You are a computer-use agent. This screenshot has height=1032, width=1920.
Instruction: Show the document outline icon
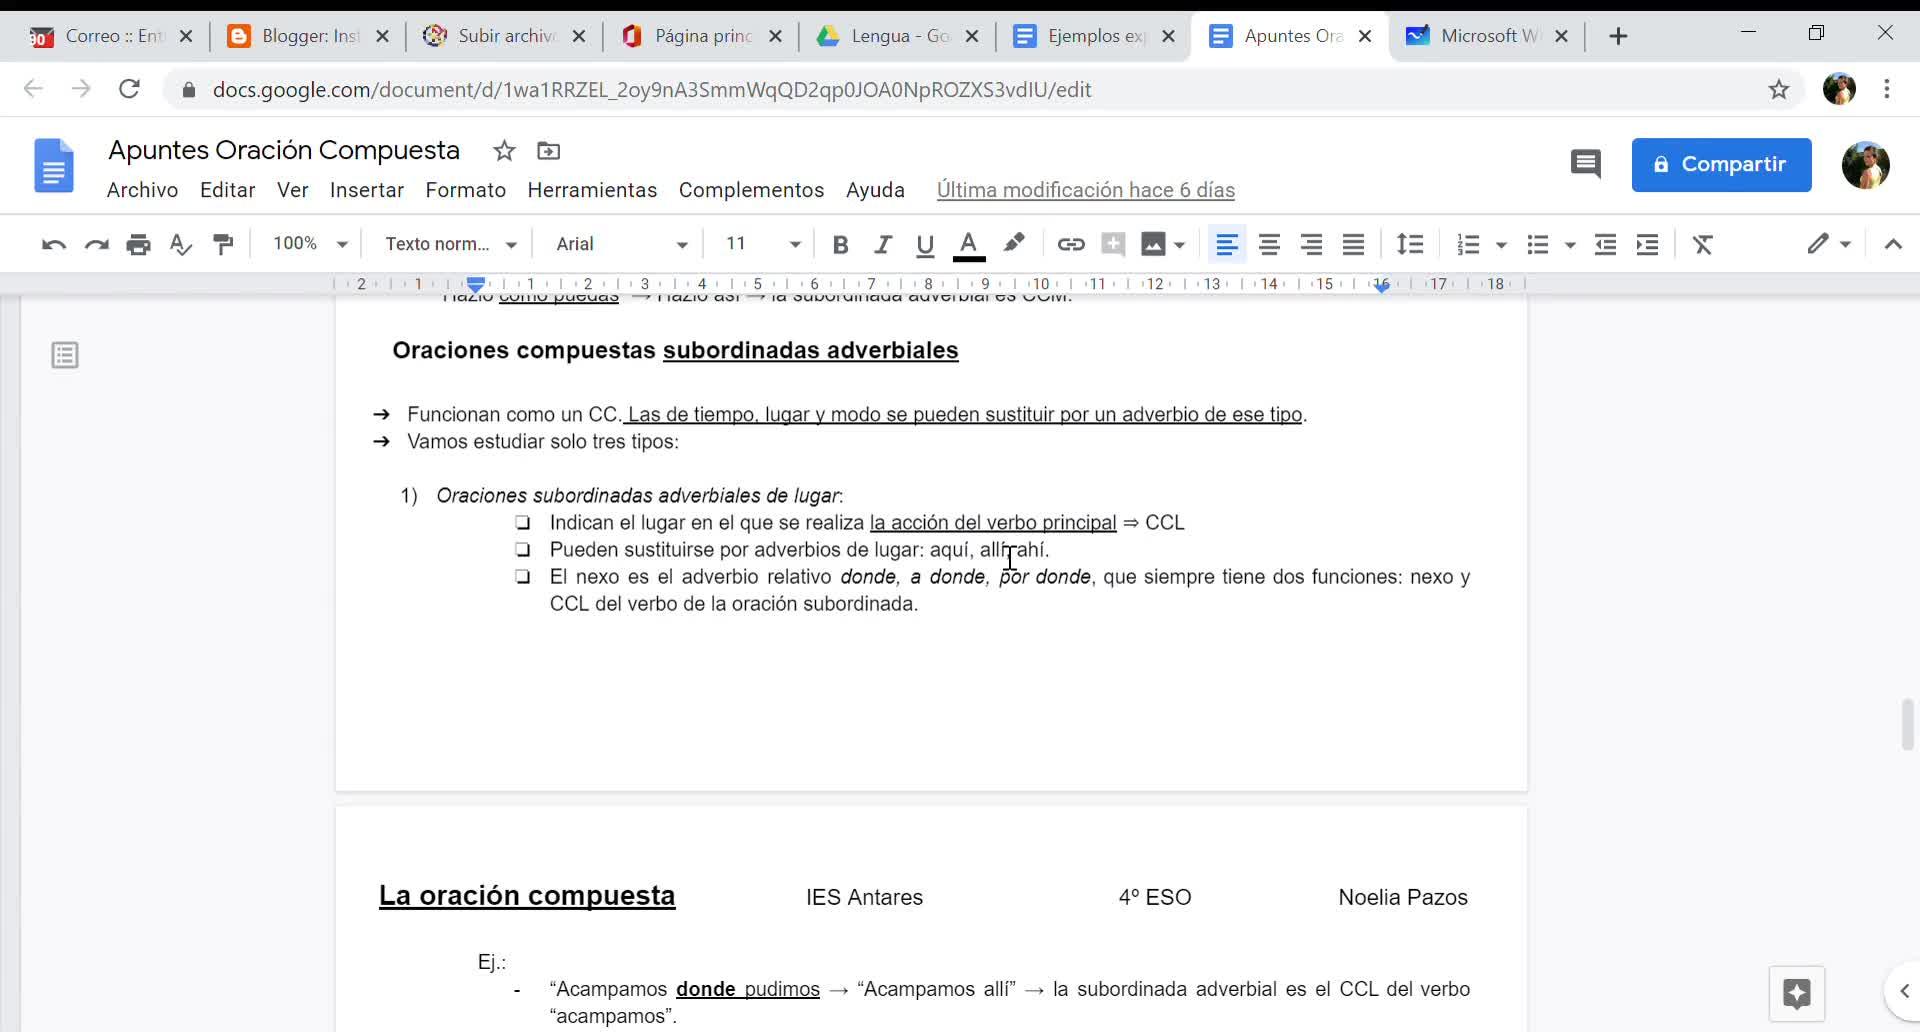(65, 355)
